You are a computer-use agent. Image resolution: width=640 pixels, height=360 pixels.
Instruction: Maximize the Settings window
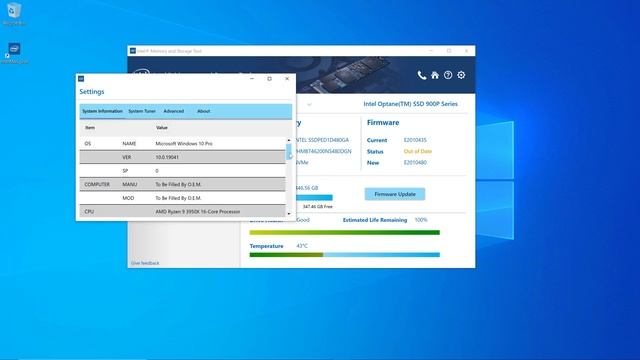[269, 79]
